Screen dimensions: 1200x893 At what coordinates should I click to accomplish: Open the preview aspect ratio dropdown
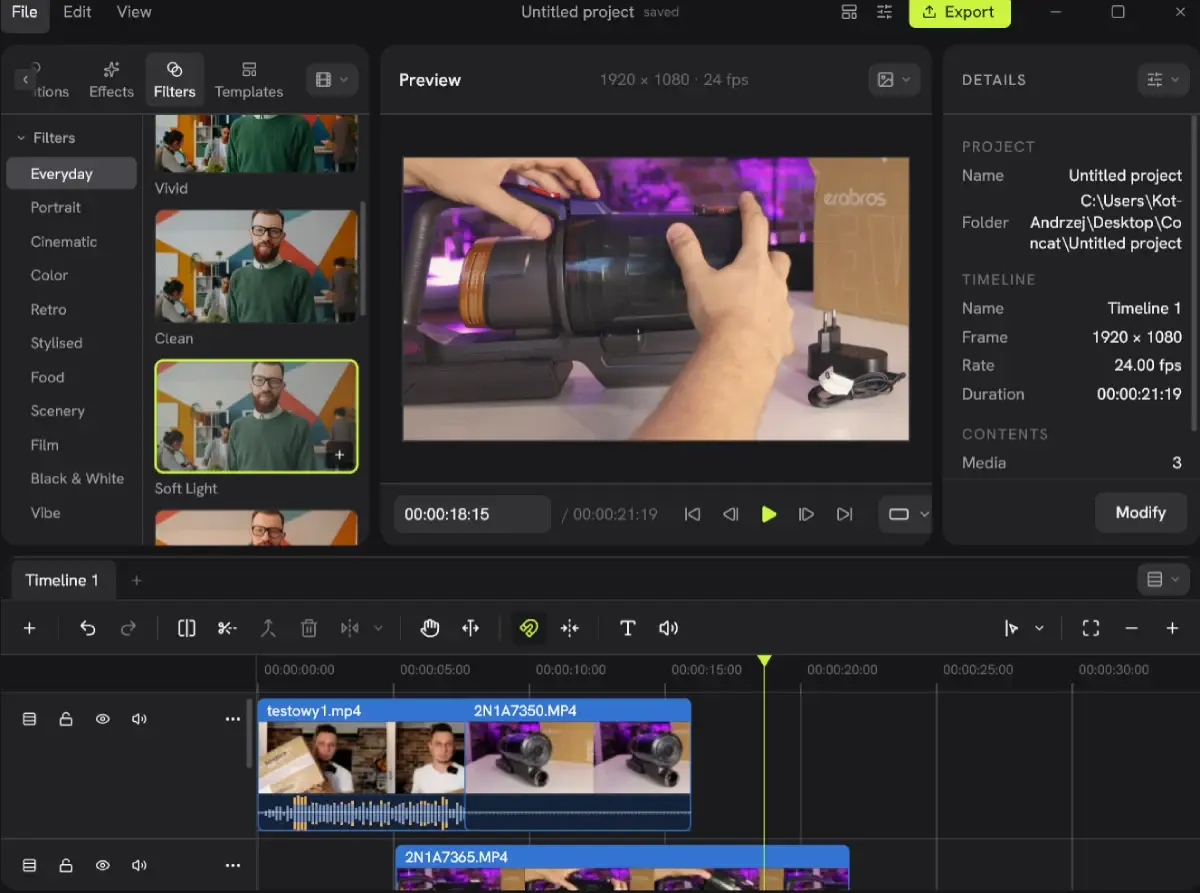click(907, 514)
